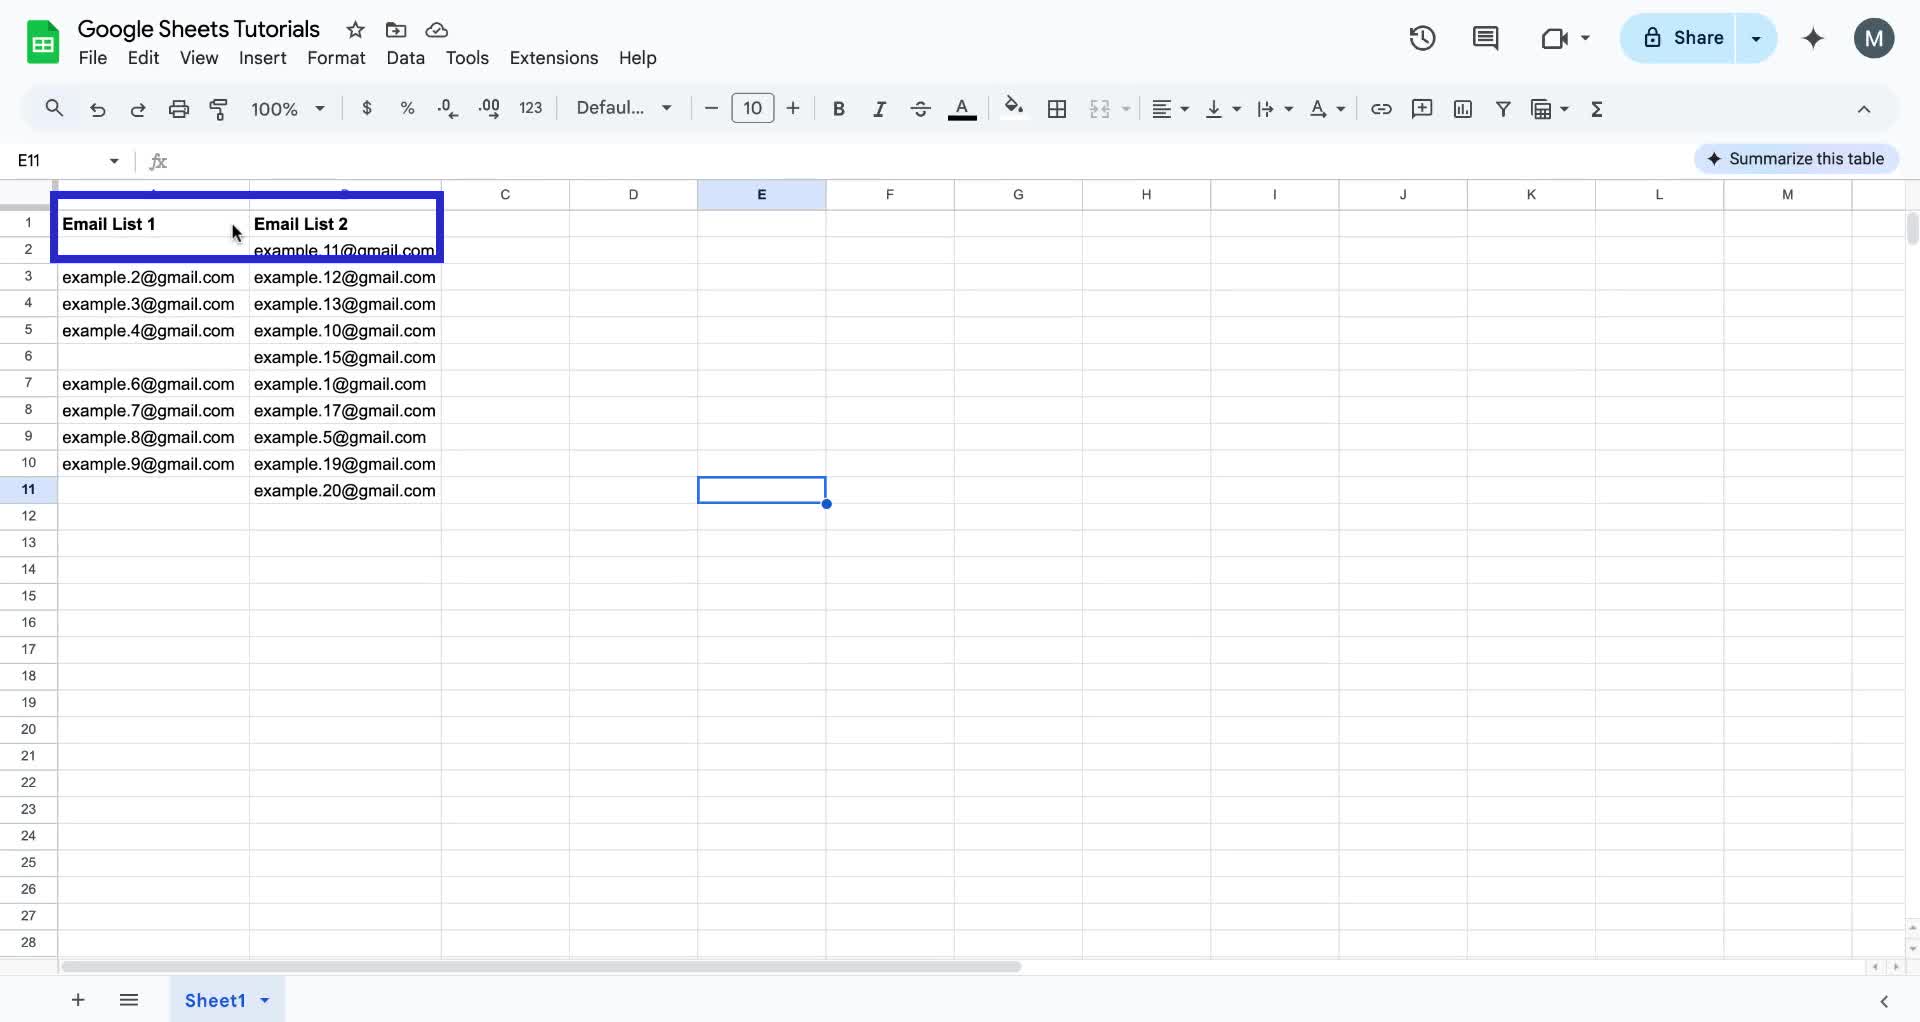Open the fill color picker

(1014, 108)
